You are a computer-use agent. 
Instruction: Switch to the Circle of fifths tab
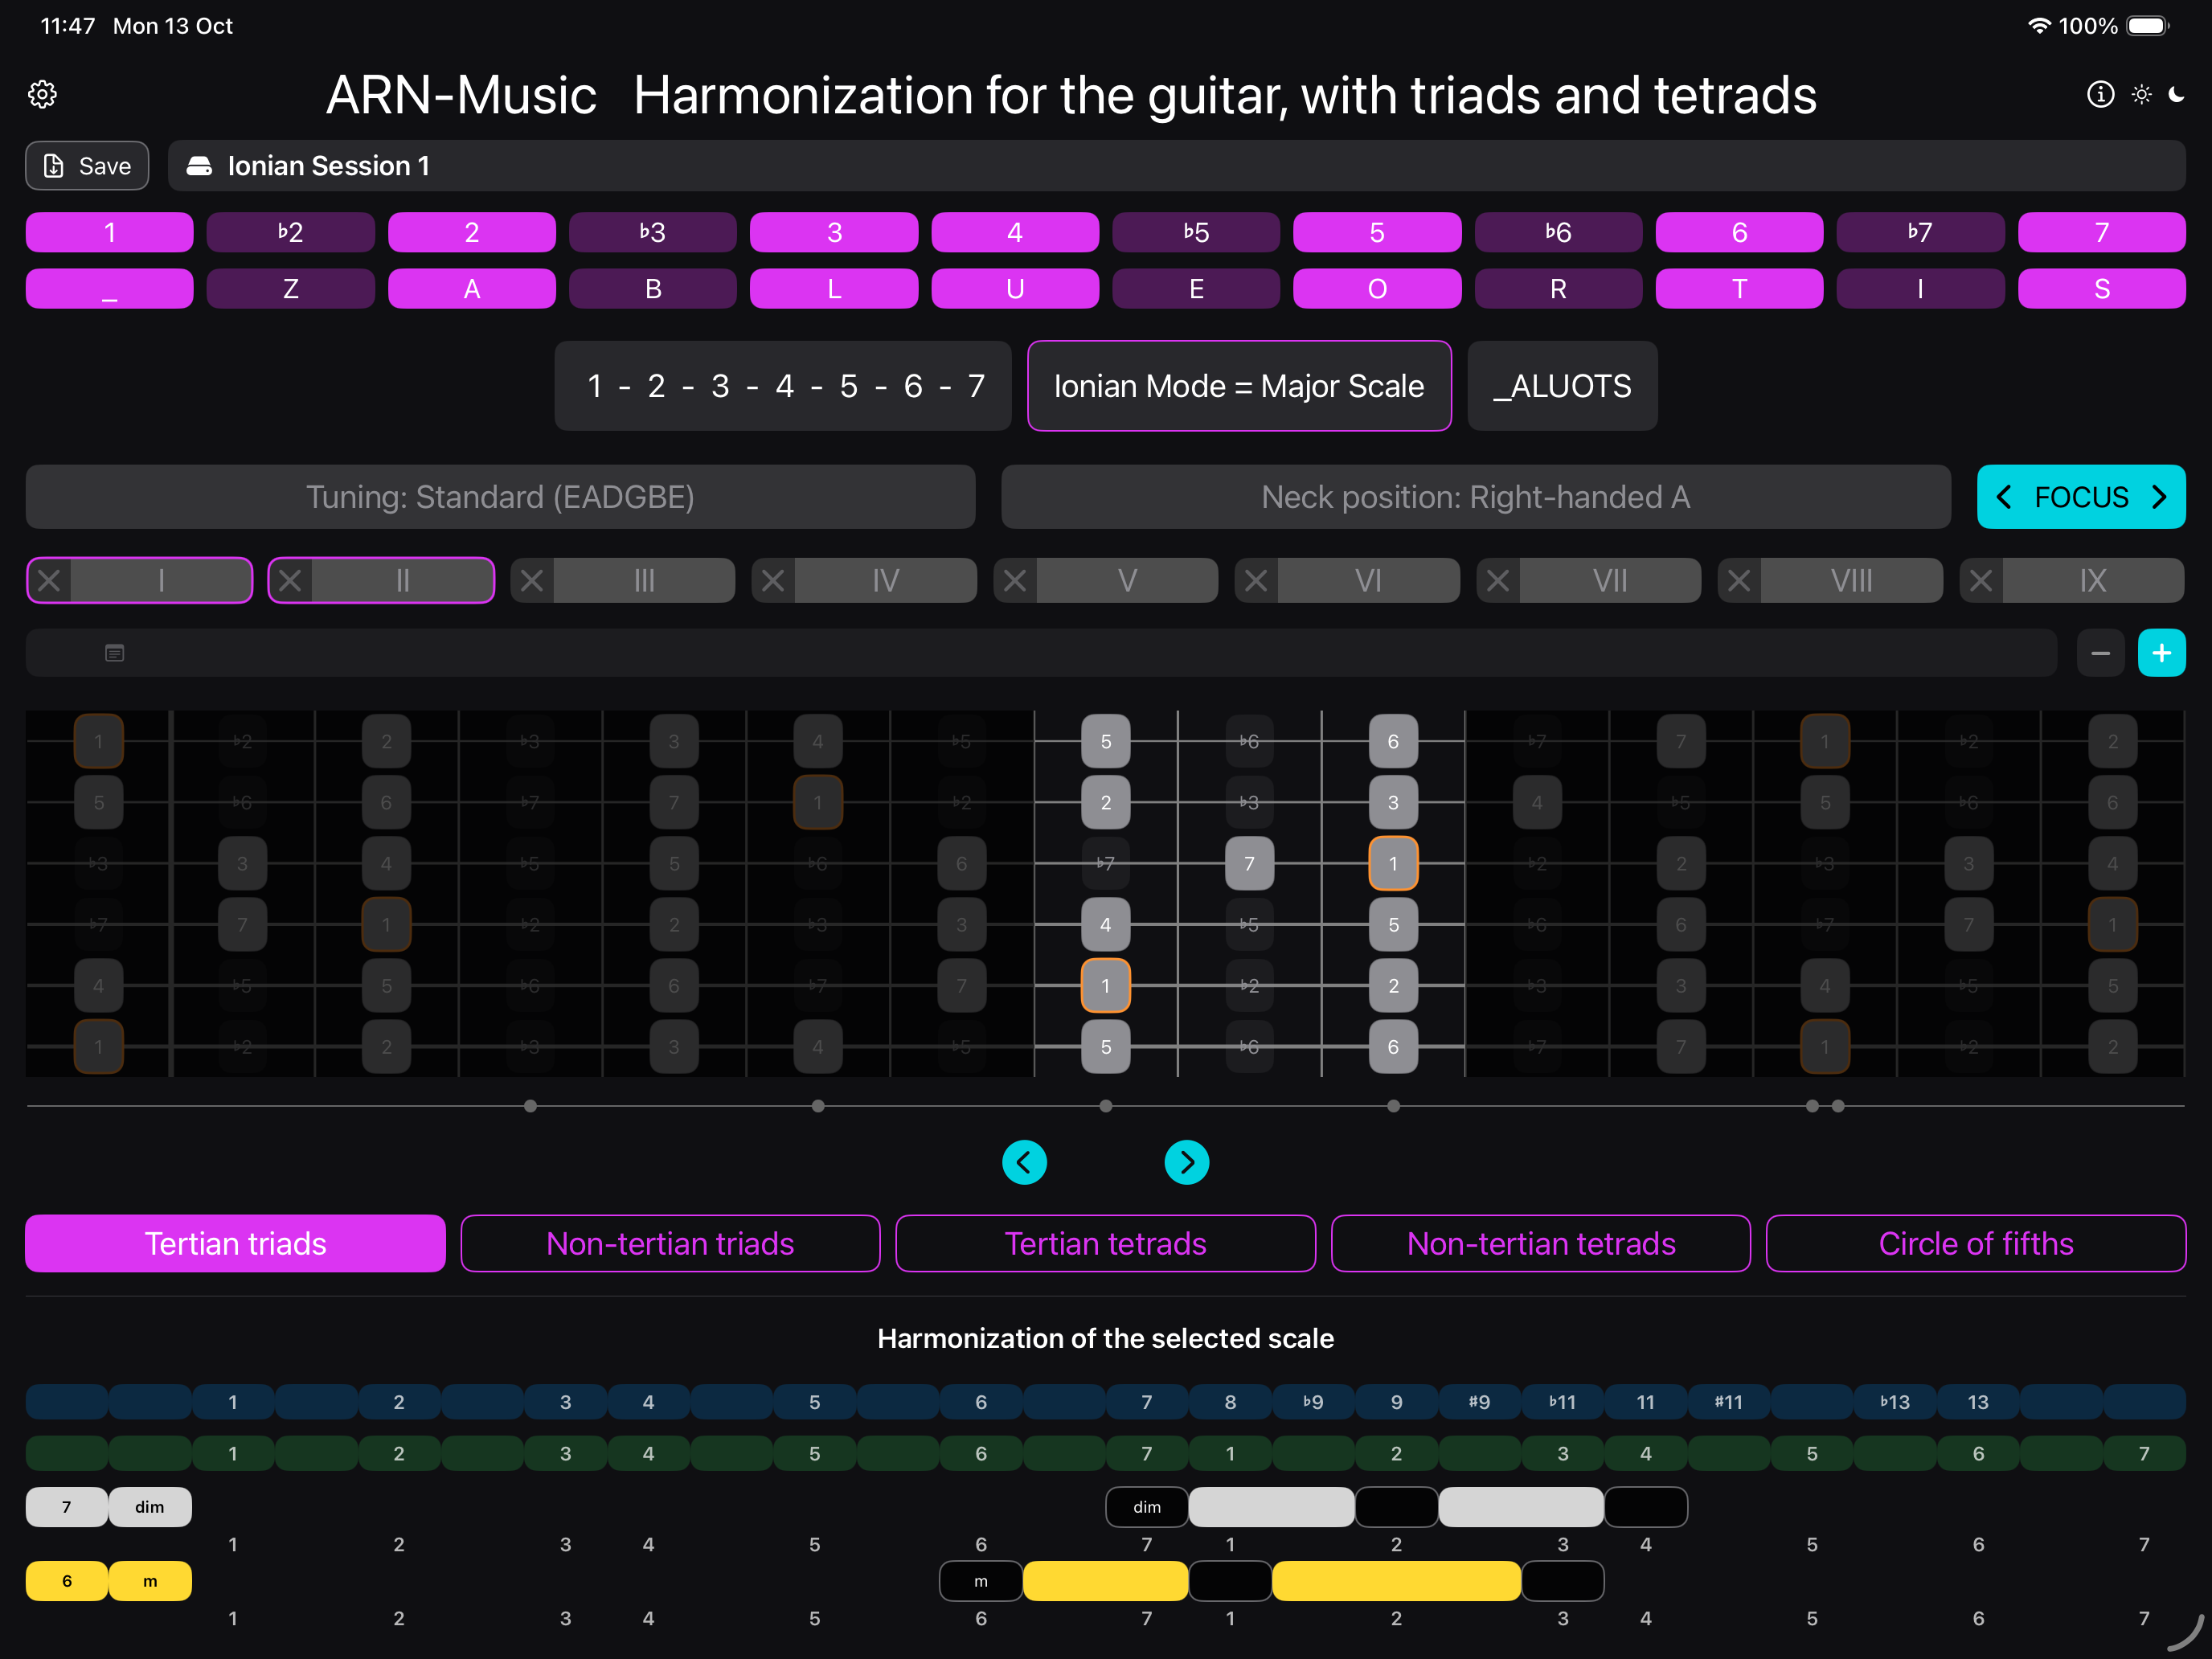(x=1975, y=1243)
